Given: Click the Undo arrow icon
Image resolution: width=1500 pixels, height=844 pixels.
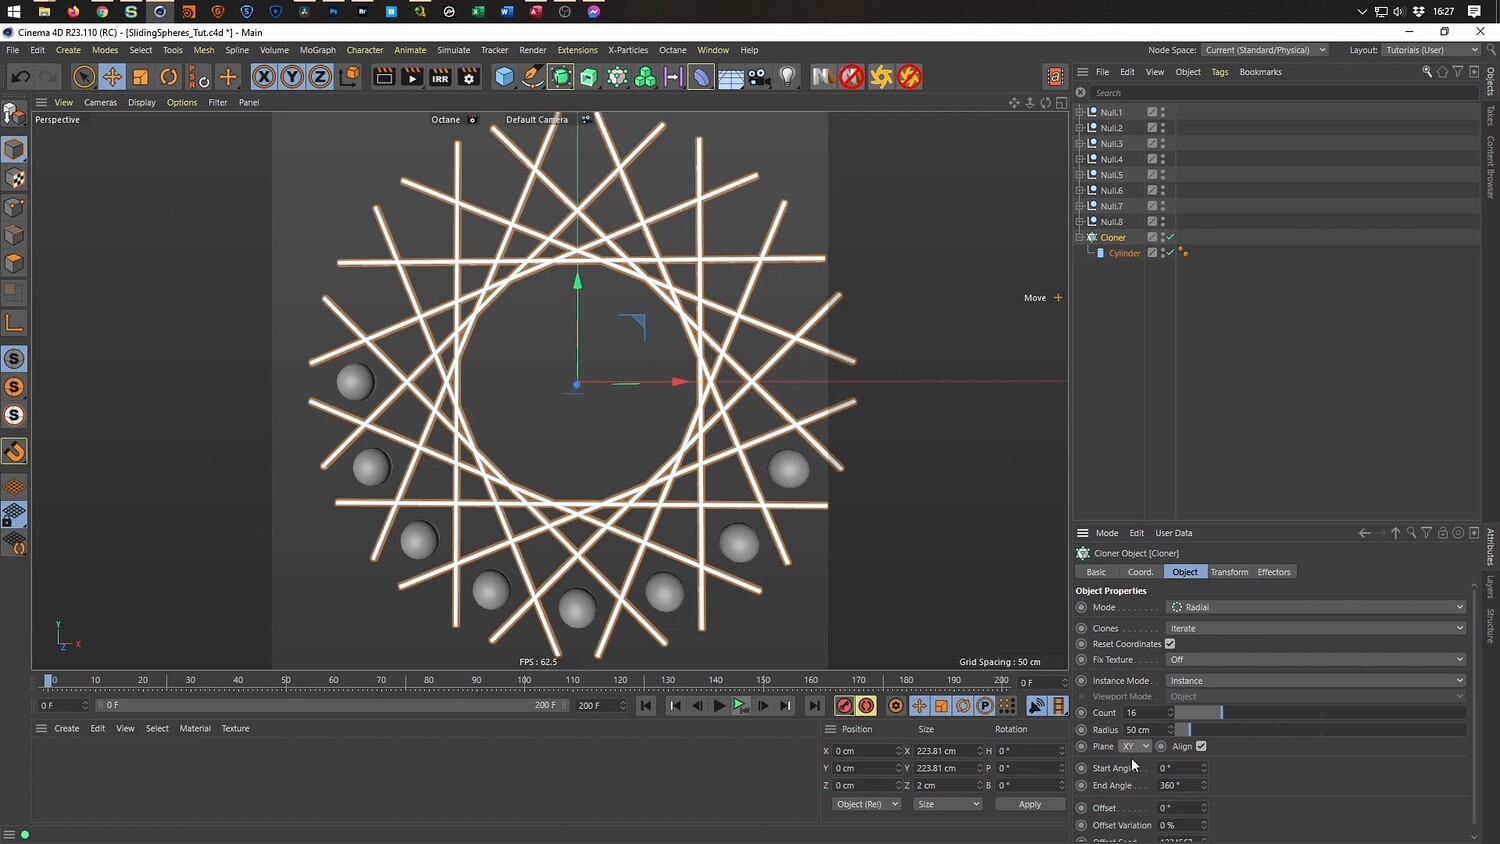Looking at the screenshot, I should (20, 77).
